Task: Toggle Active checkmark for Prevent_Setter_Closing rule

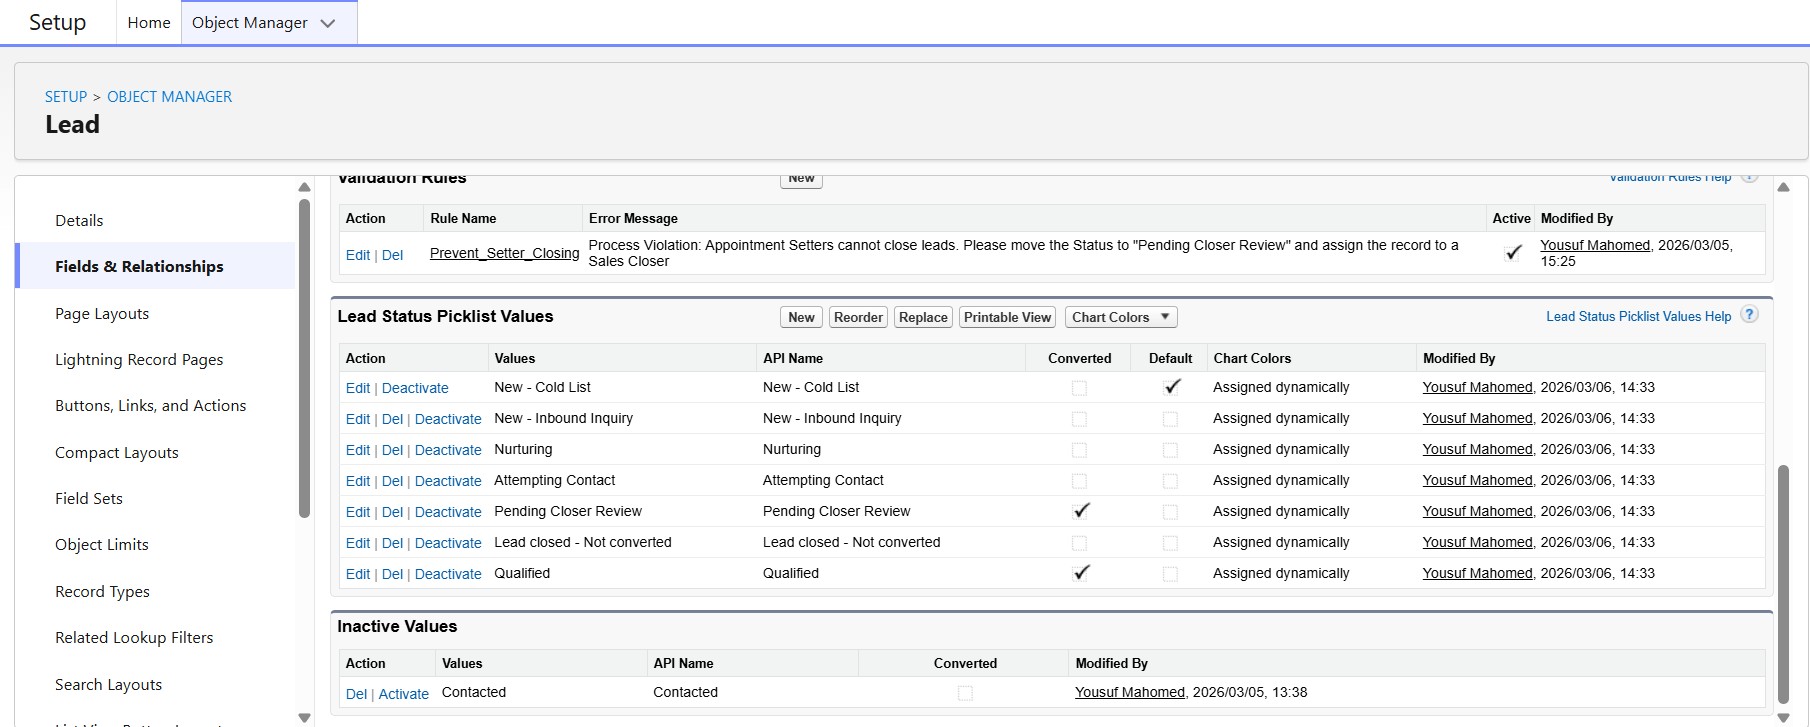Action: pyautogui.click(x=1513, y=253)
